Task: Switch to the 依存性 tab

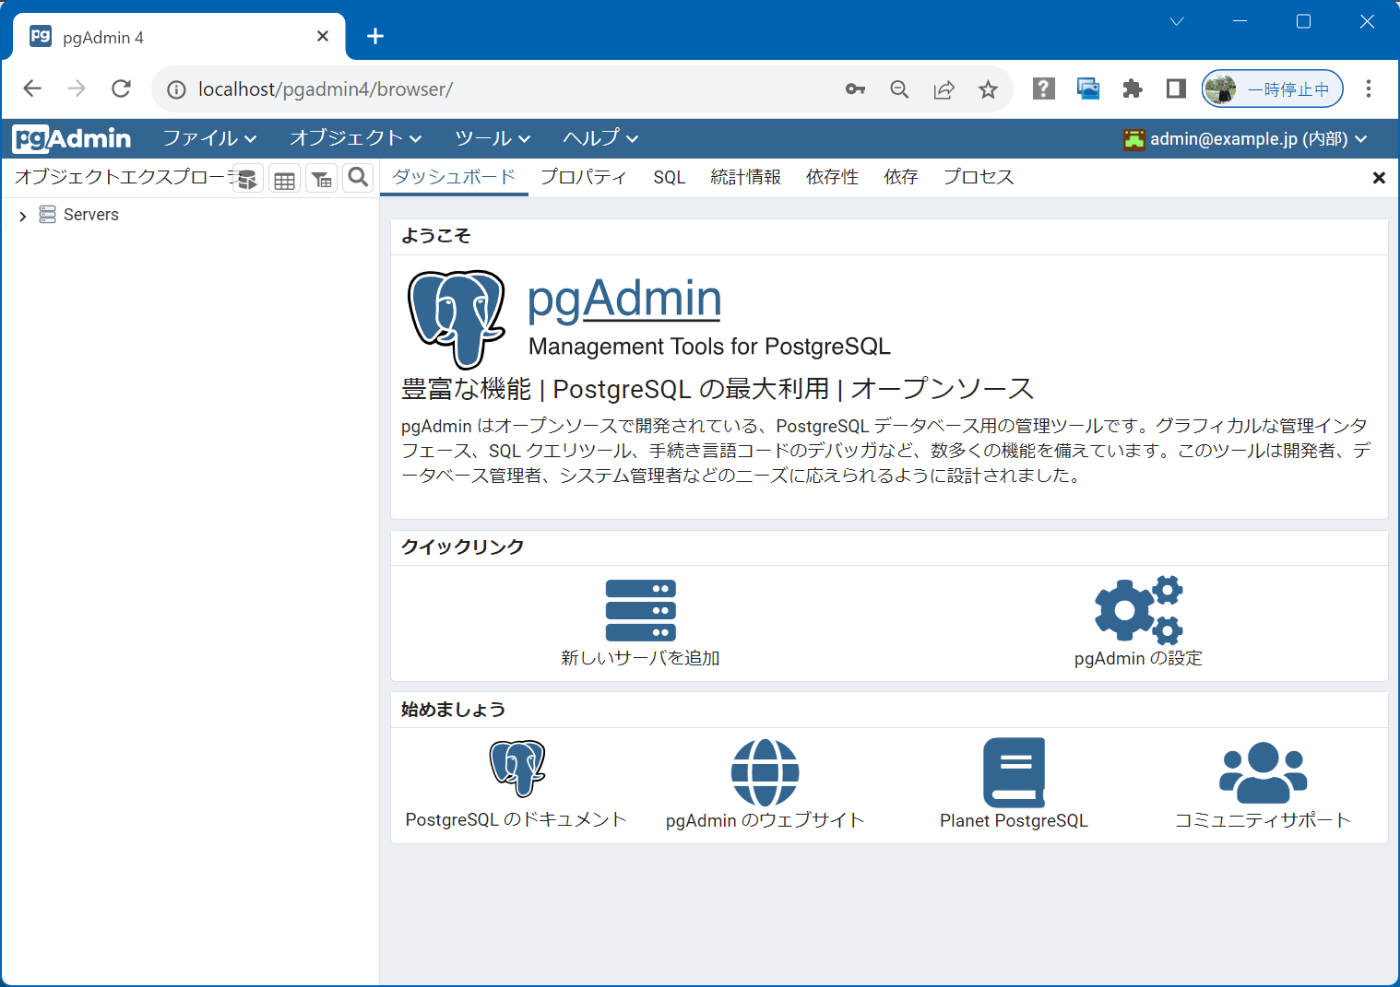Action: (833, 177)
